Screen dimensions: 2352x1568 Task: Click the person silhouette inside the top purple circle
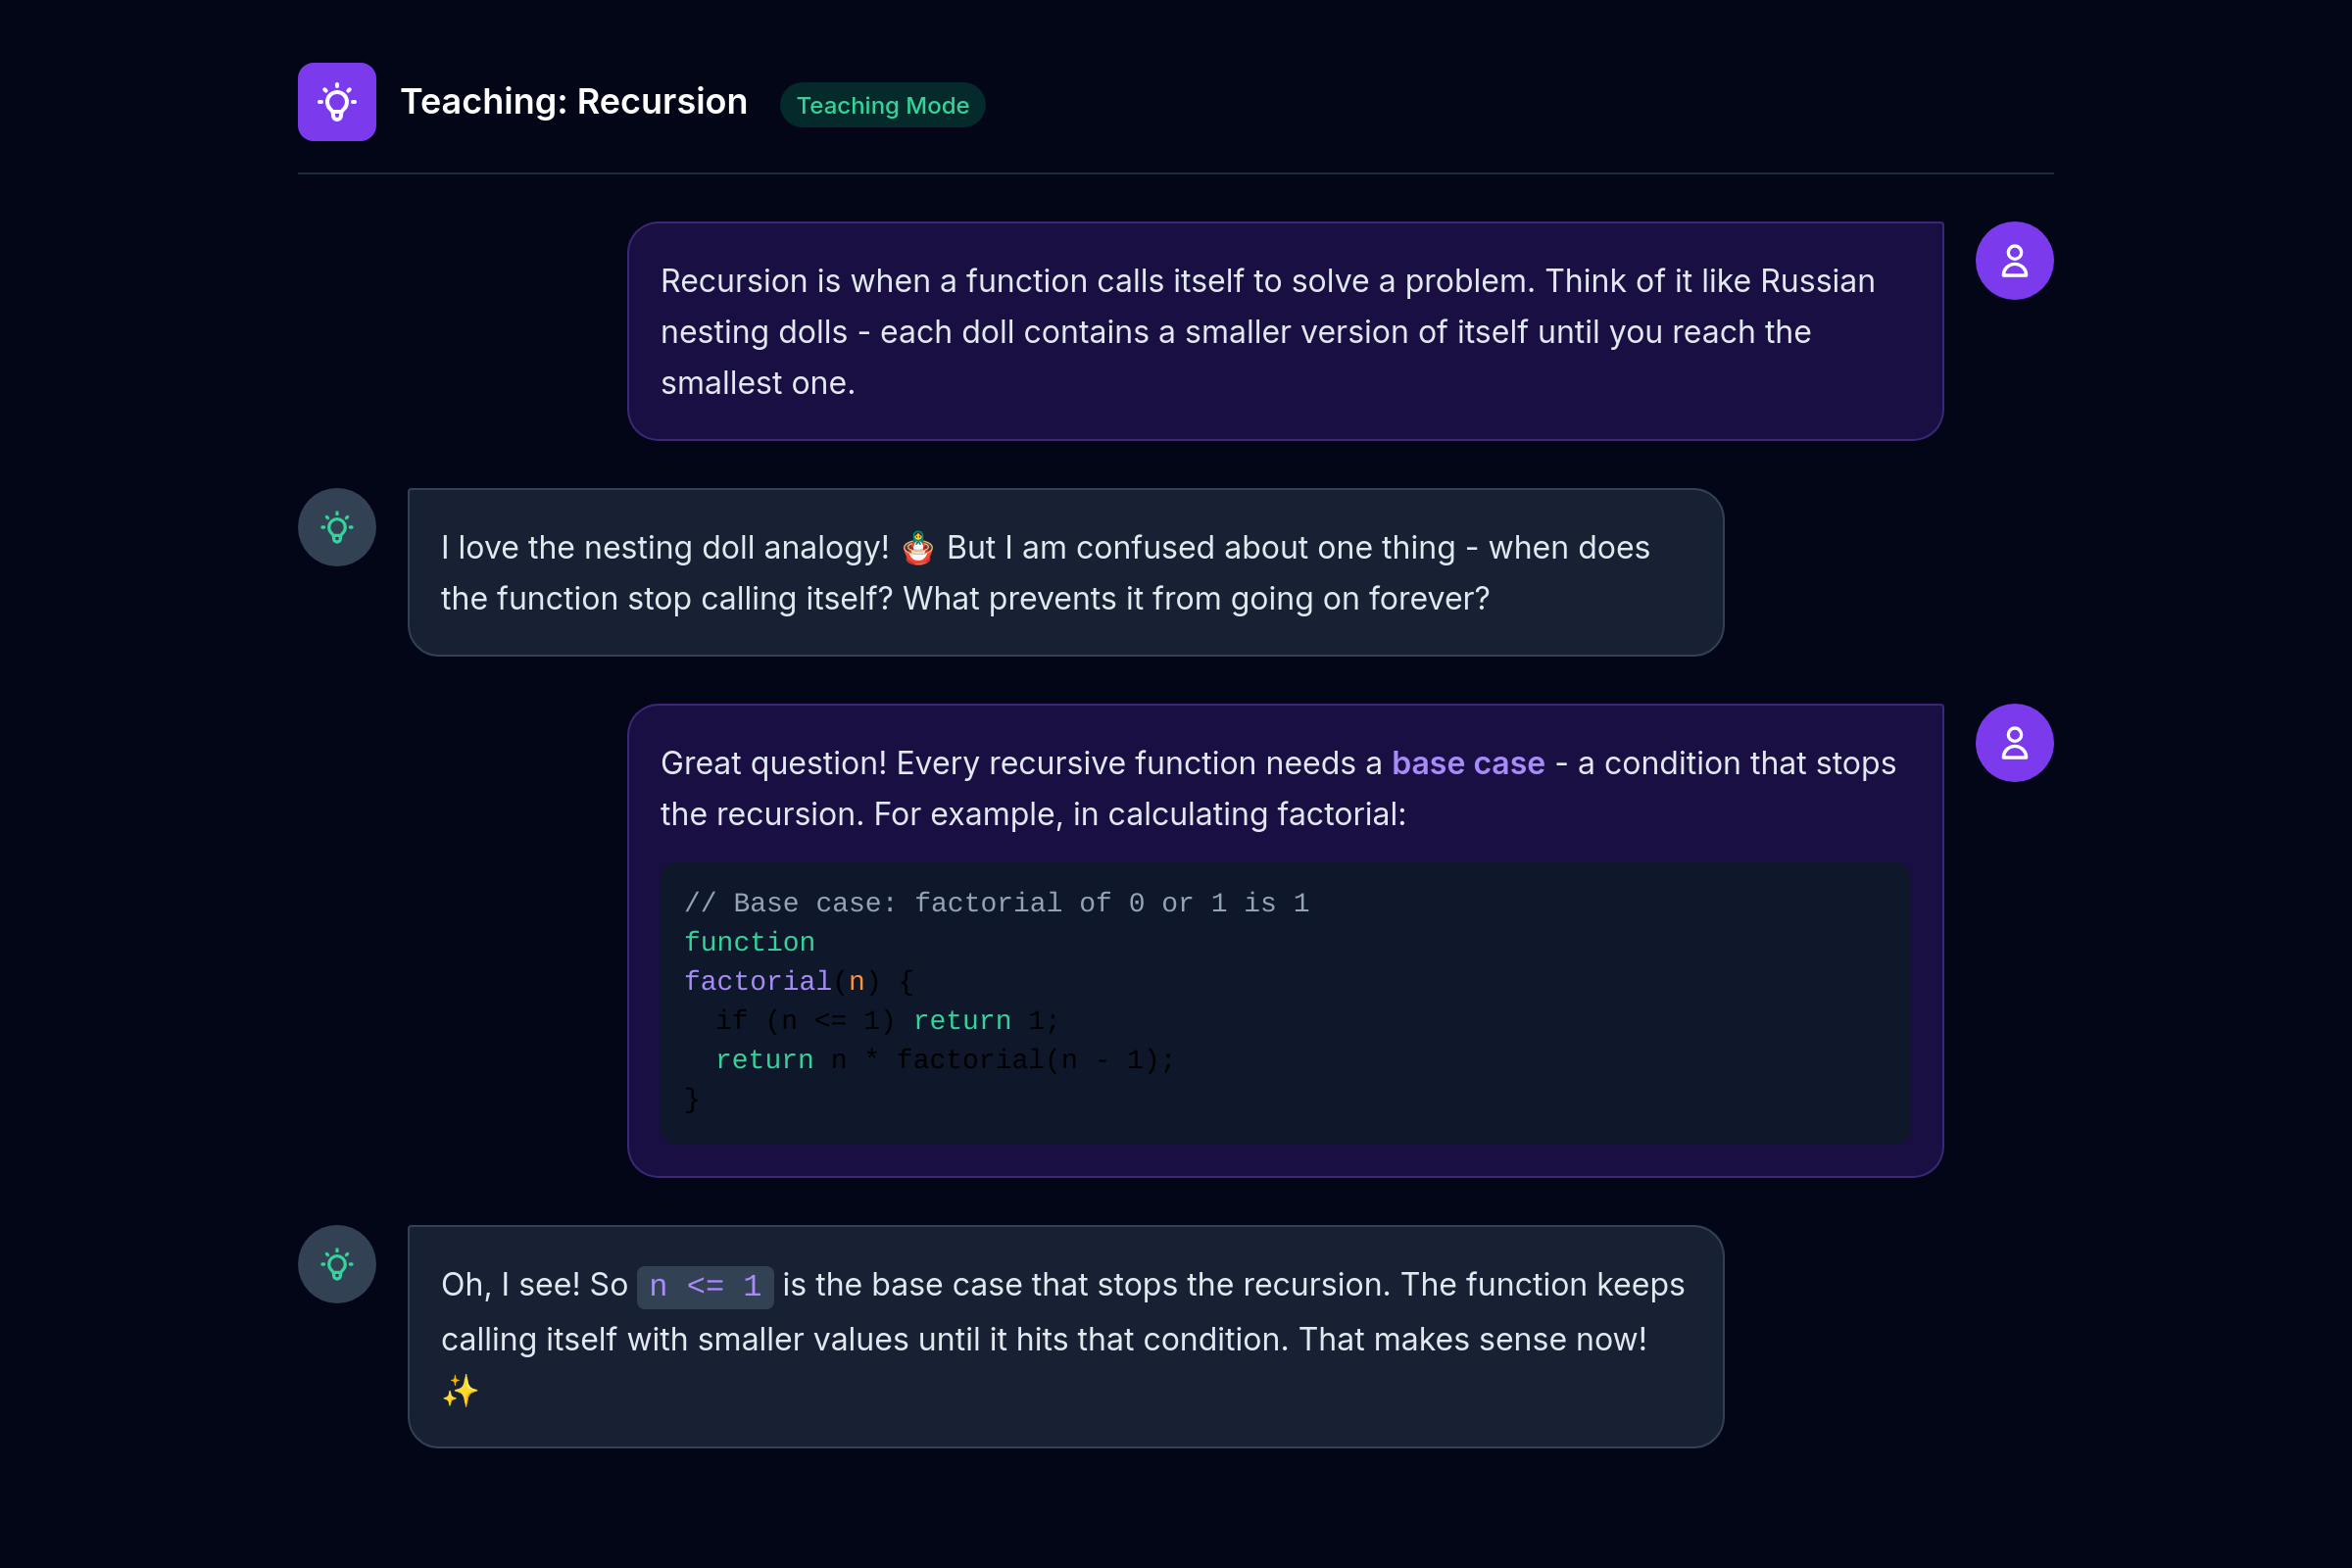[x=2014, y=260]
